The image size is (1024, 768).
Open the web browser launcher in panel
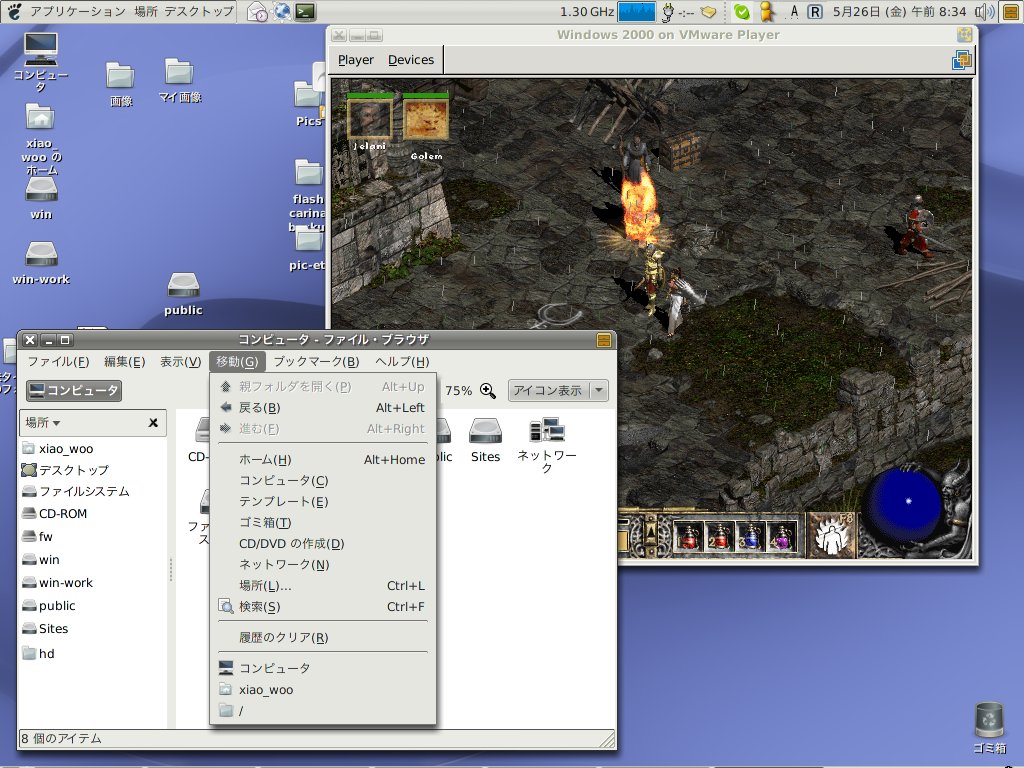click(x=282, y=12)
